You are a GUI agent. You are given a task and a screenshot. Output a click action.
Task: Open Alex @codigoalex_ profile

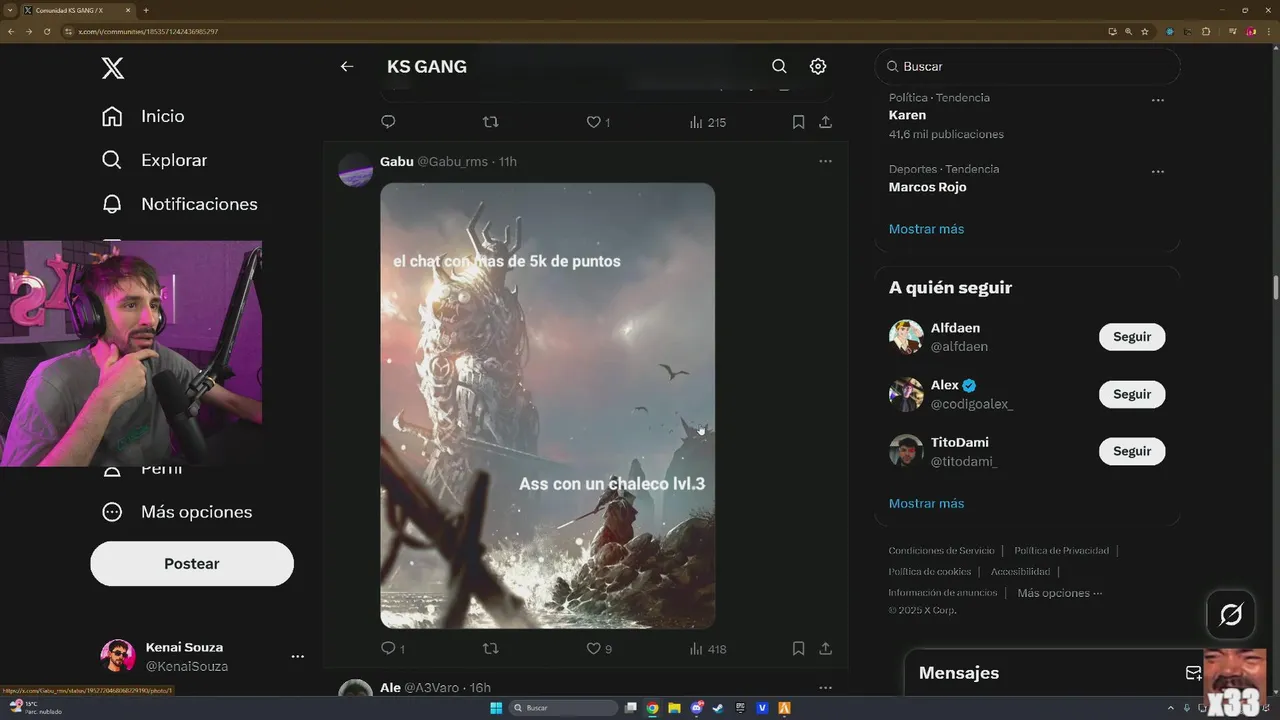click(x=906, y=394)
